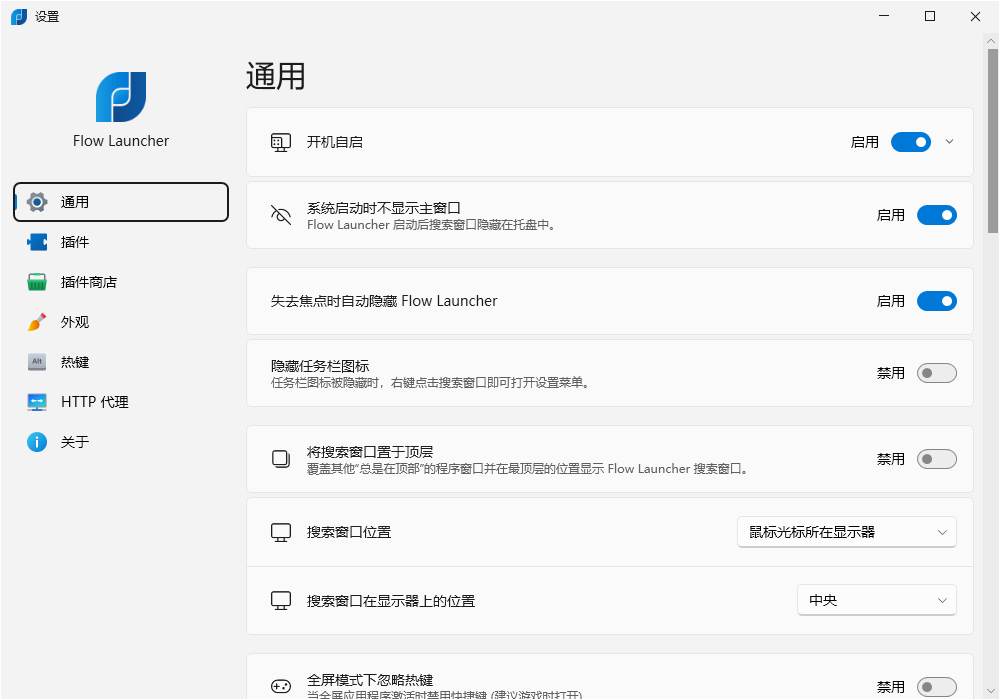Viewport: 1000px width, 700px height.
Task: Click the monitor icon beside 搜索窗口位置
Action: click(x=281, y=532)
